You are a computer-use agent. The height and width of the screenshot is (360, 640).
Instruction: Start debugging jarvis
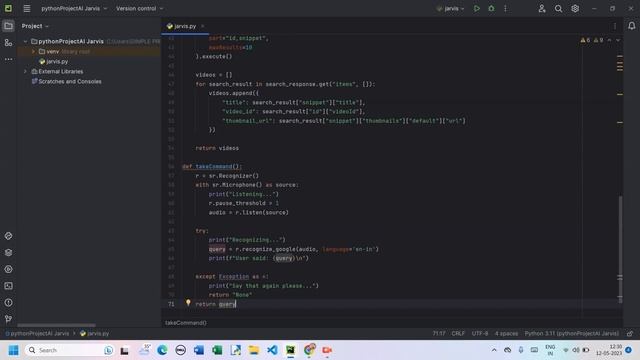(x=491, y=8)
